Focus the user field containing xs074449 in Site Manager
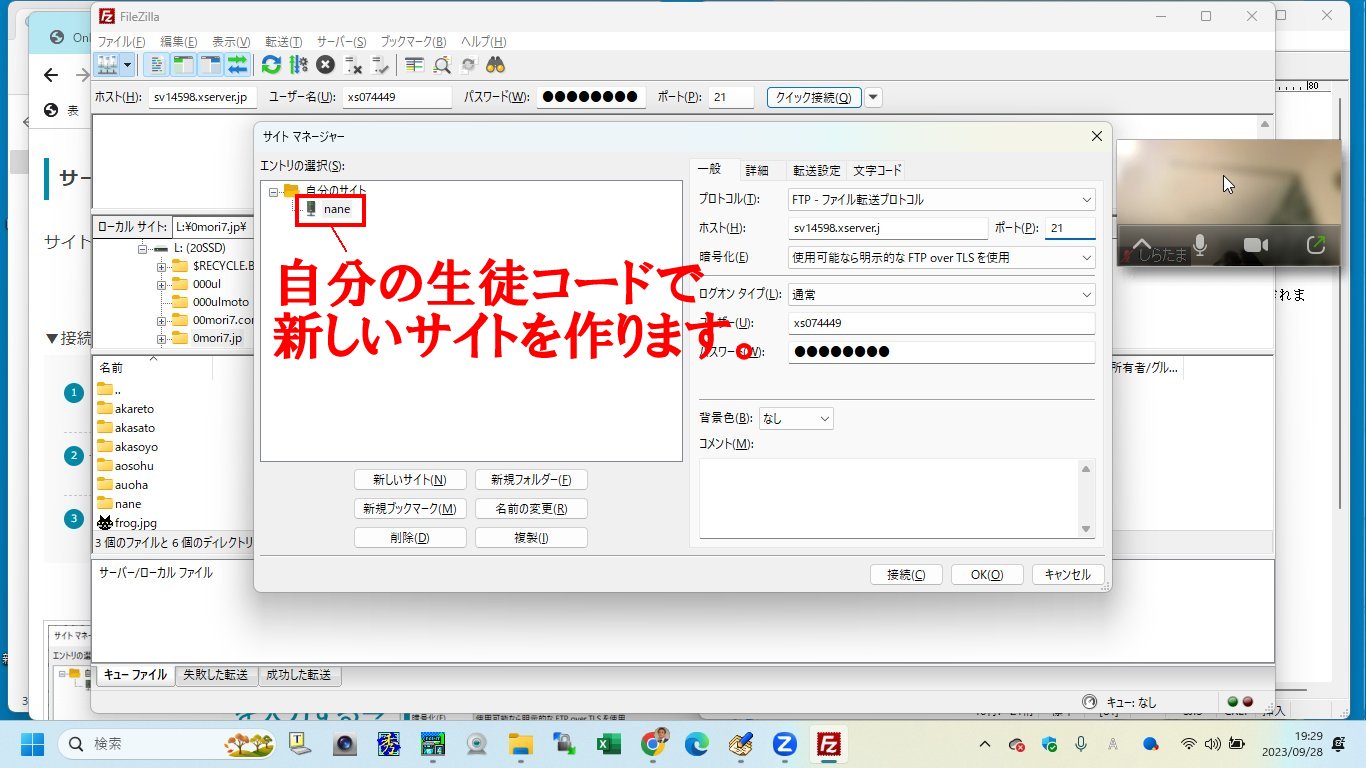 click(x=942, y=323)
